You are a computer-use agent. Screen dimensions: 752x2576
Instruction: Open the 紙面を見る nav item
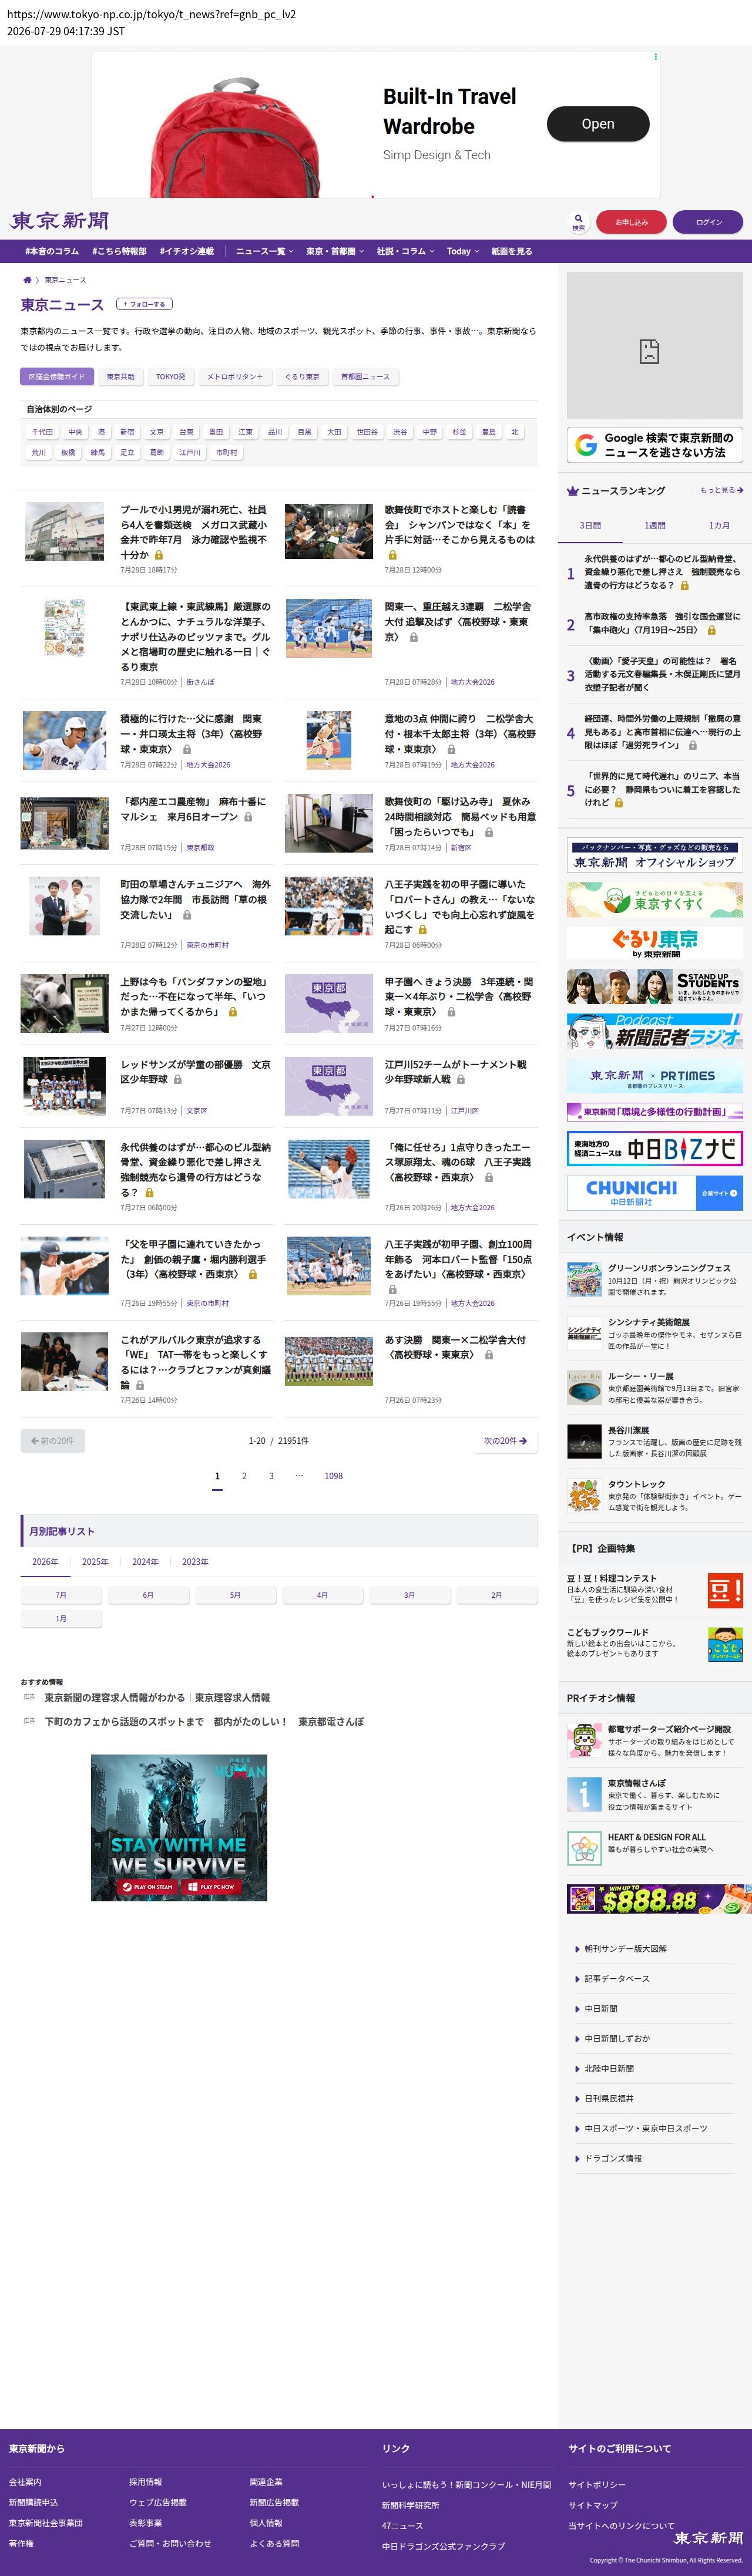click(x=511, y=251)
